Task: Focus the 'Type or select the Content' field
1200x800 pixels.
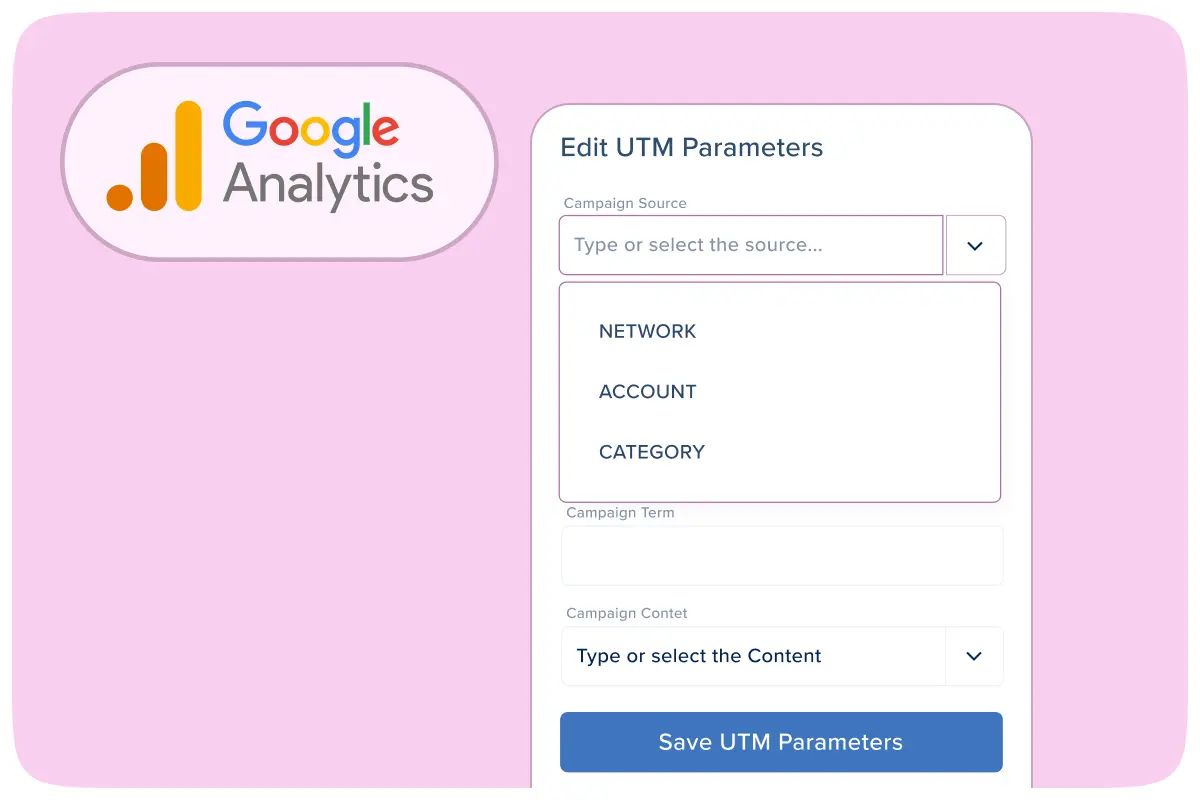Action: pyautogui.click(x=752, y=656)
